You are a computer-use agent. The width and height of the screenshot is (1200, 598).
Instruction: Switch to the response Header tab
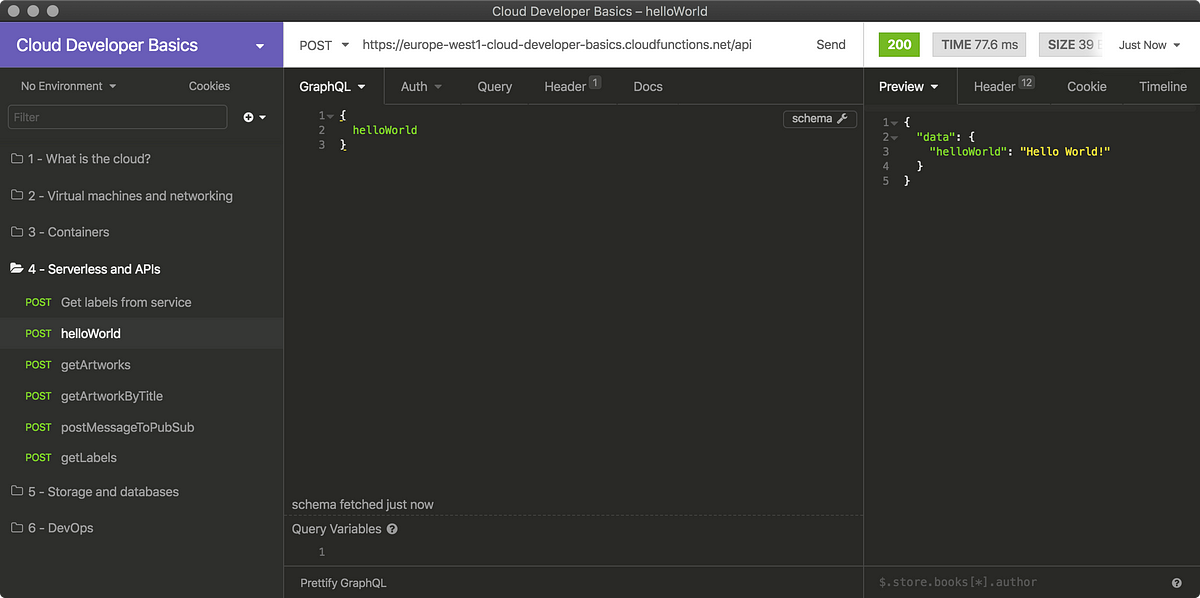click(1003, 87)
